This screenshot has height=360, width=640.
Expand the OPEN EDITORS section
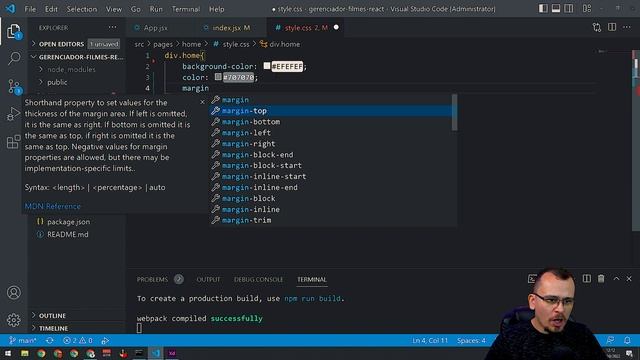[61, 44]
